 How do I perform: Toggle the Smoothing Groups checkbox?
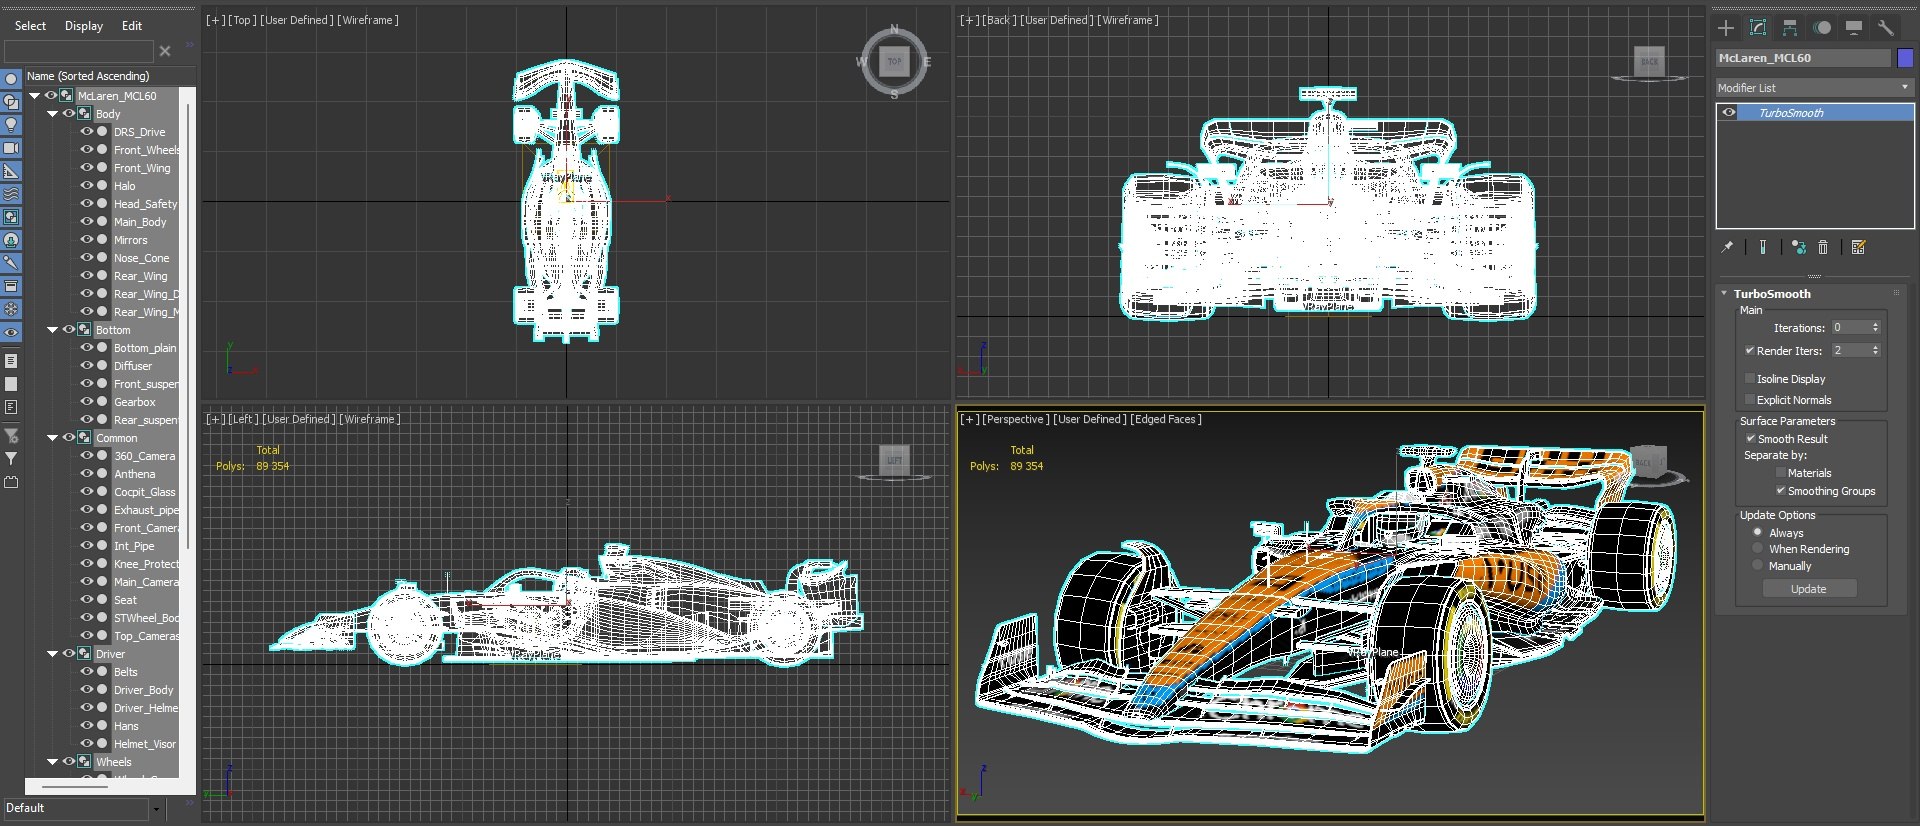(x=1781, y=491)
